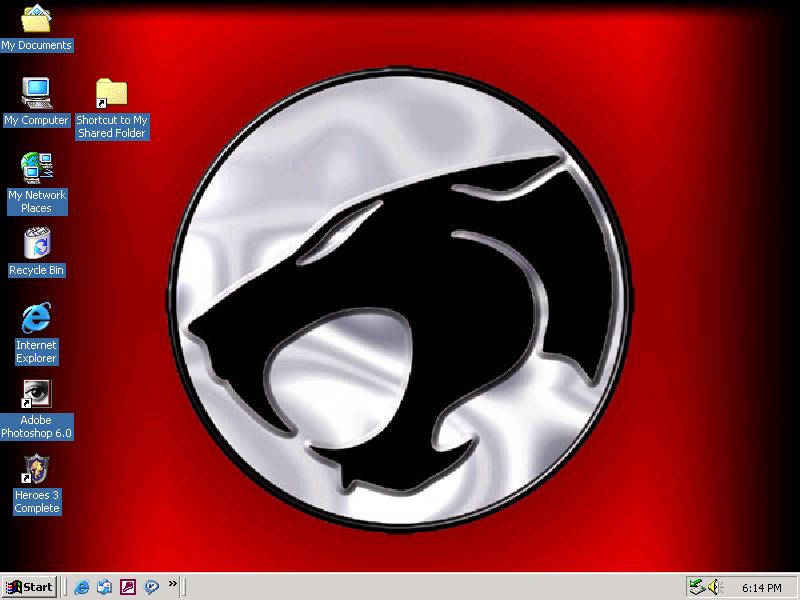The width and height of the screenshot is (800, 600).
Task: Click the maroon key icon in Quick Launch
Action: tap(128, 587)
